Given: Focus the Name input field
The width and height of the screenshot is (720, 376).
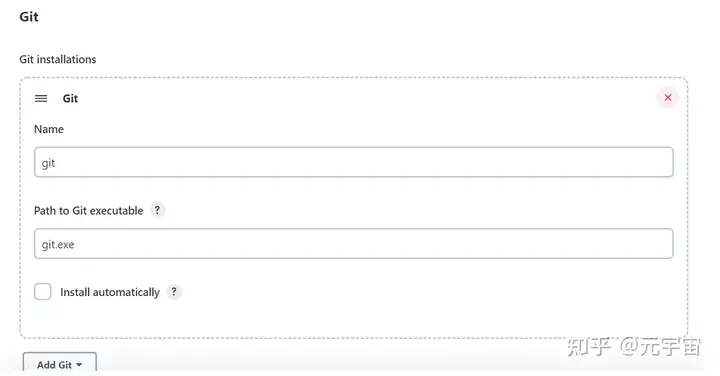Looking at the screenshot, I should pyautogui.click(x=354, y=162).
